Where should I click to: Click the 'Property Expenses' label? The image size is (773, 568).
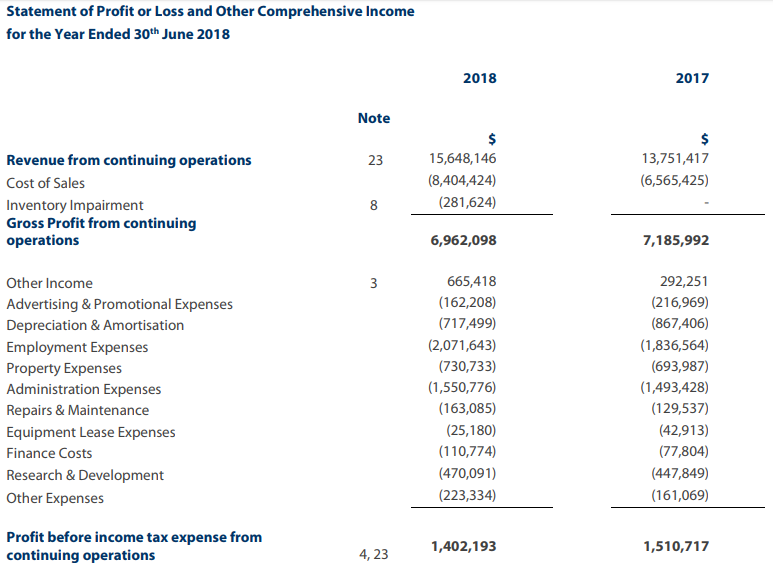click(64, 369)
